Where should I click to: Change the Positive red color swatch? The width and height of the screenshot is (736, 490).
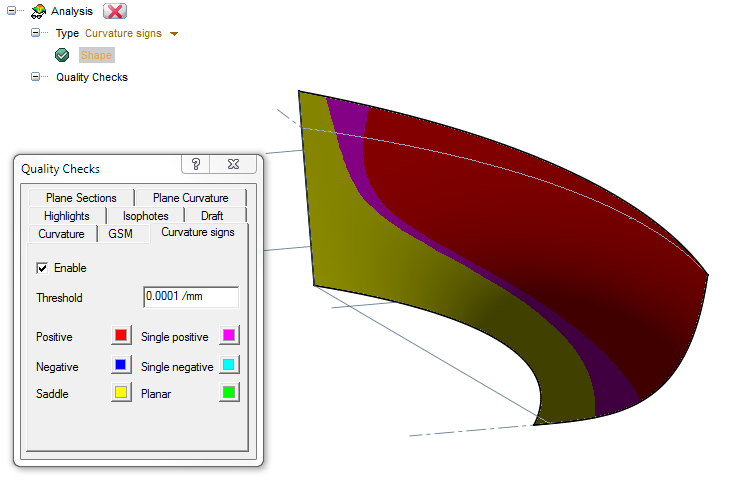click(x=120, y=336)
